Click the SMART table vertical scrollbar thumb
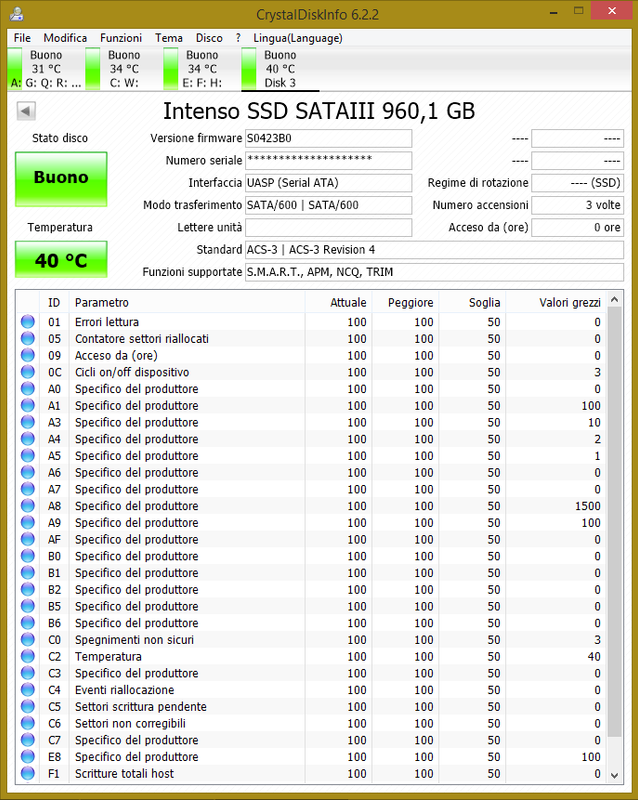Screen dimensions: 638x800 pyautogui.click(x=615, y=522)
